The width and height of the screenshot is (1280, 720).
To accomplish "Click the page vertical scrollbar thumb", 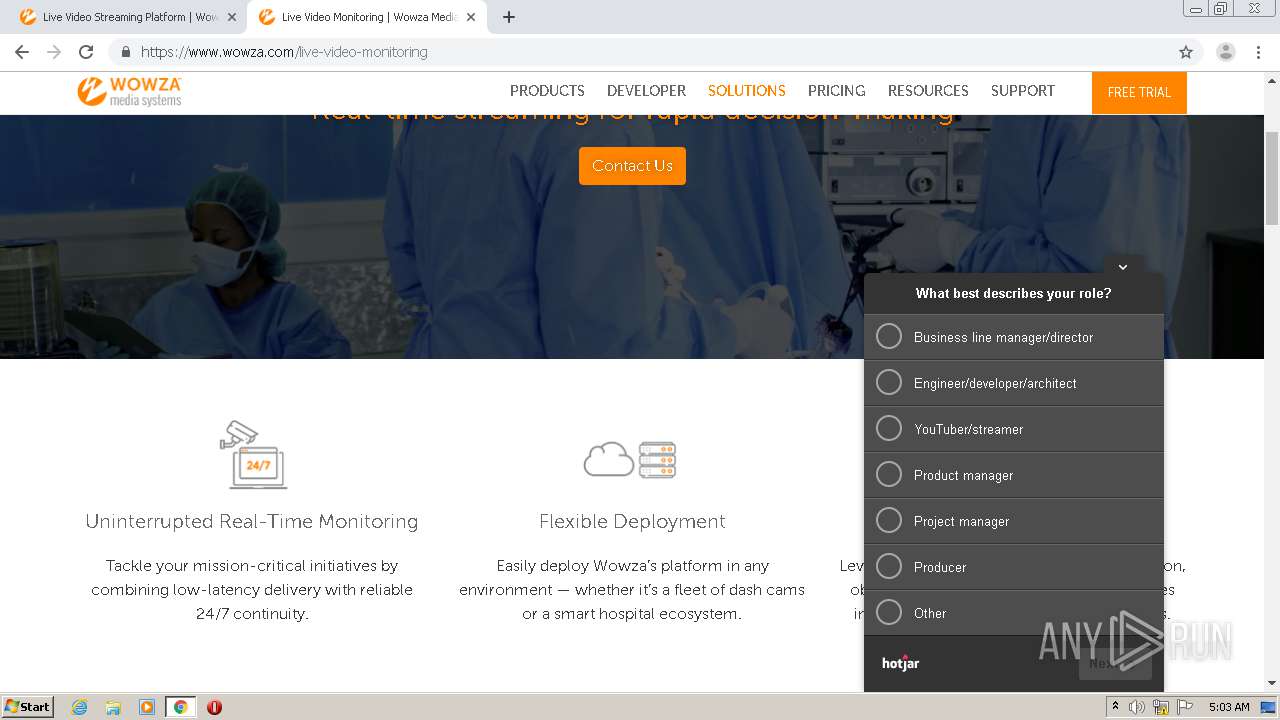I will point(1271,178).
